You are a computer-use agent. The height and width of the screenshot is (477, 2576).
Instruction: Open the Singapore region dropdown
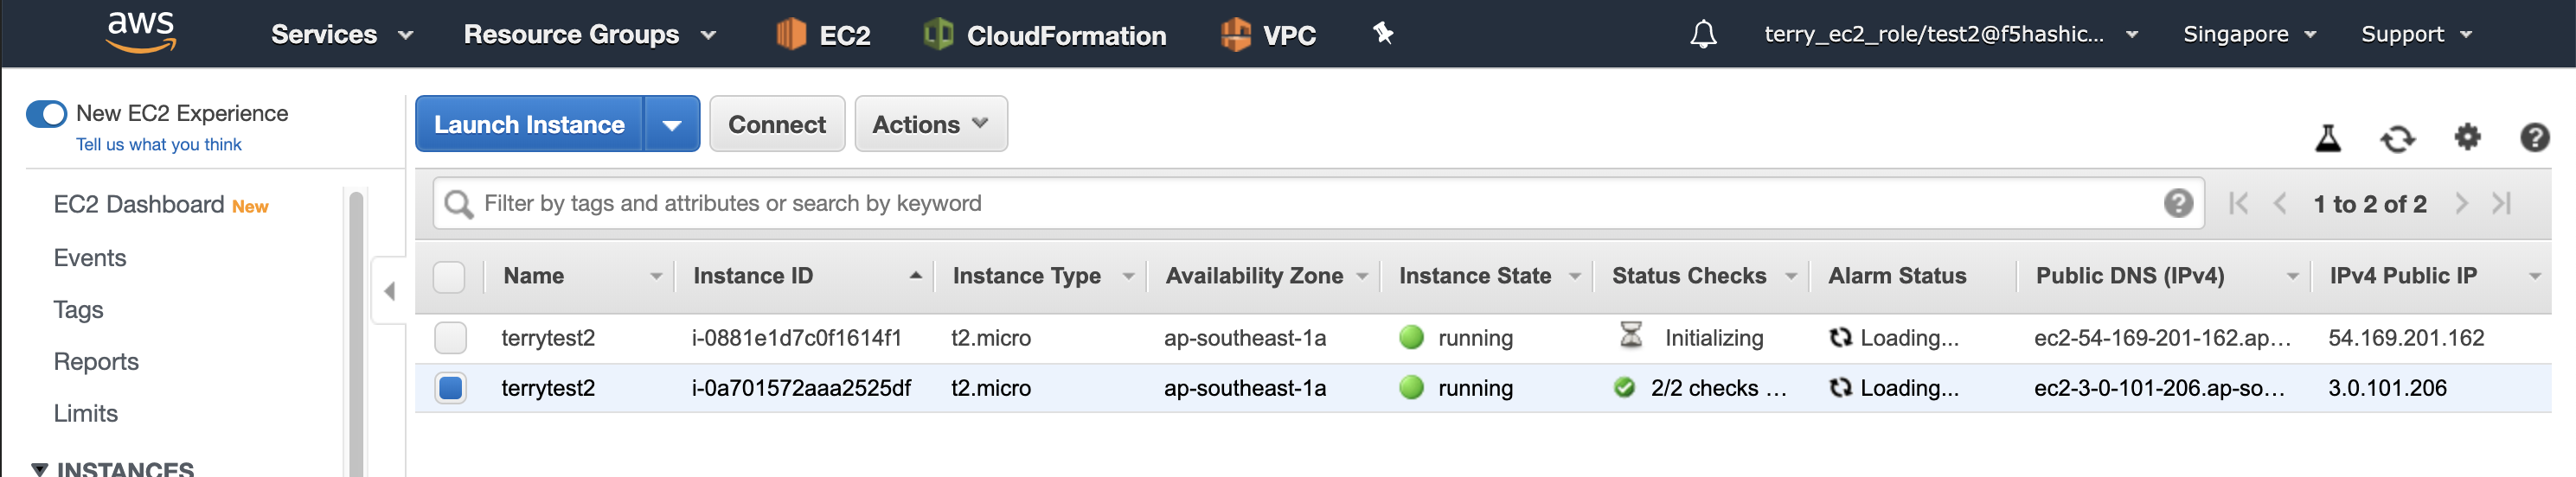(x=2249, y=35)
